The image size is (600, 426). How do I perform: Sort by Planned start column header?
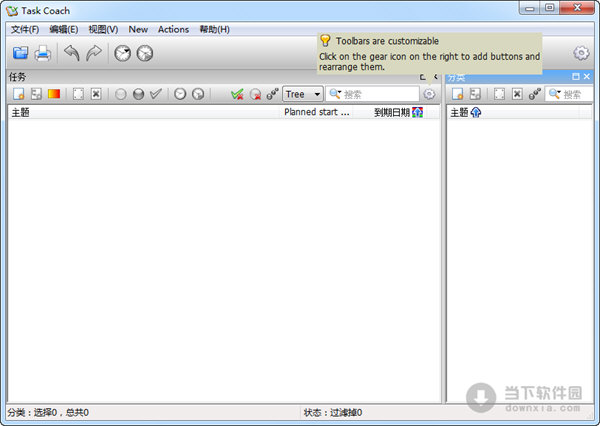(x=317, y=113)
